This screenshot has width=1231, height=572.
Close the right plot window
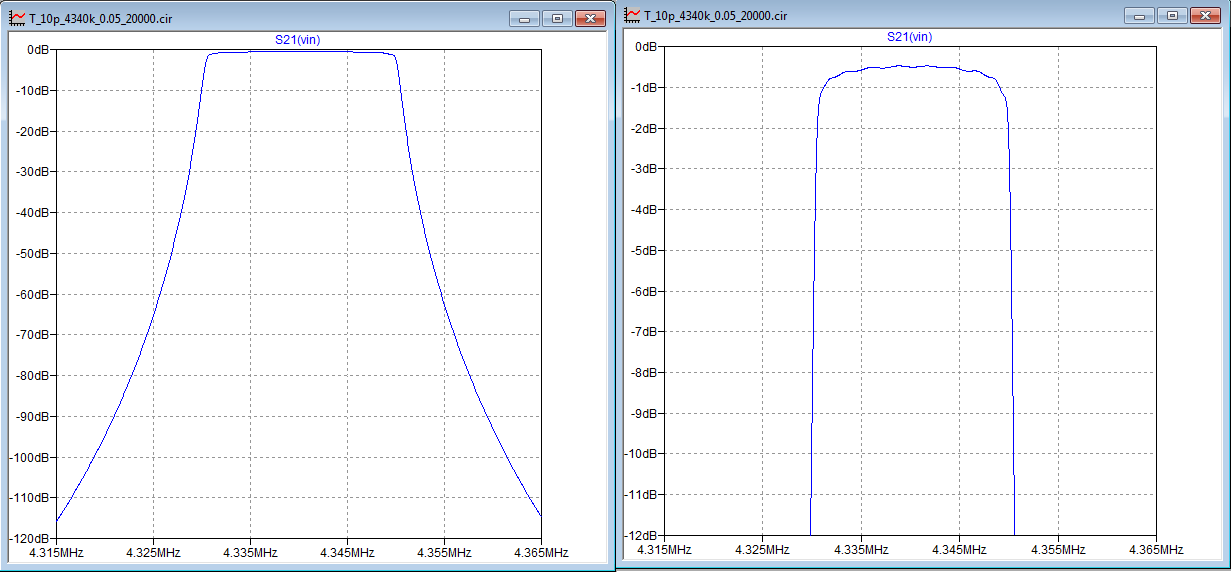click(x=1204, y=15)
